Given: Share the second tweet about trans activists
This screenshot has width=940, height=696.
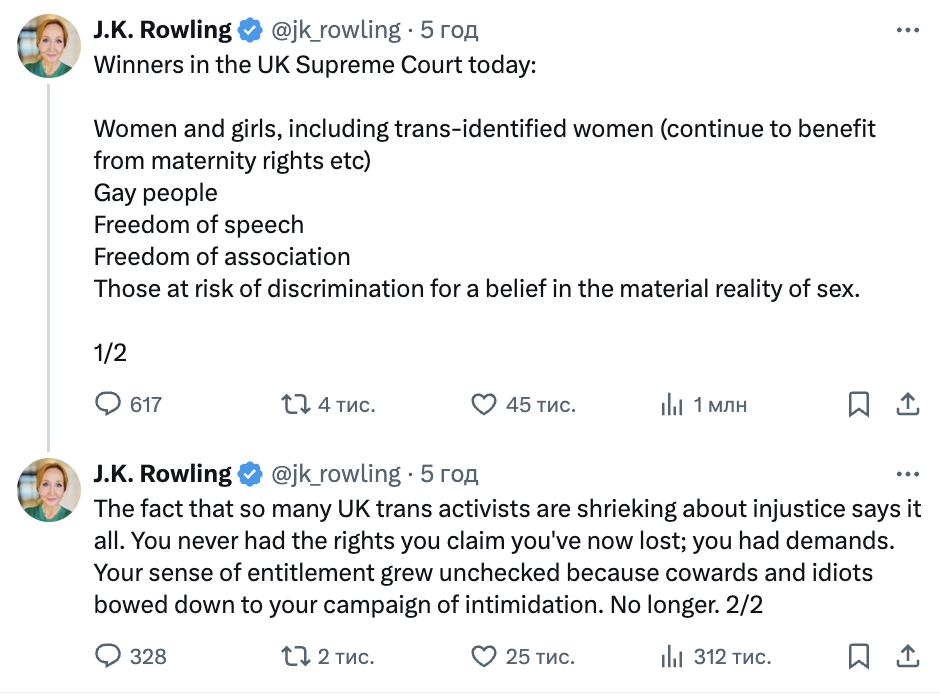Looking at the screenshot, I should click(908, 656).
